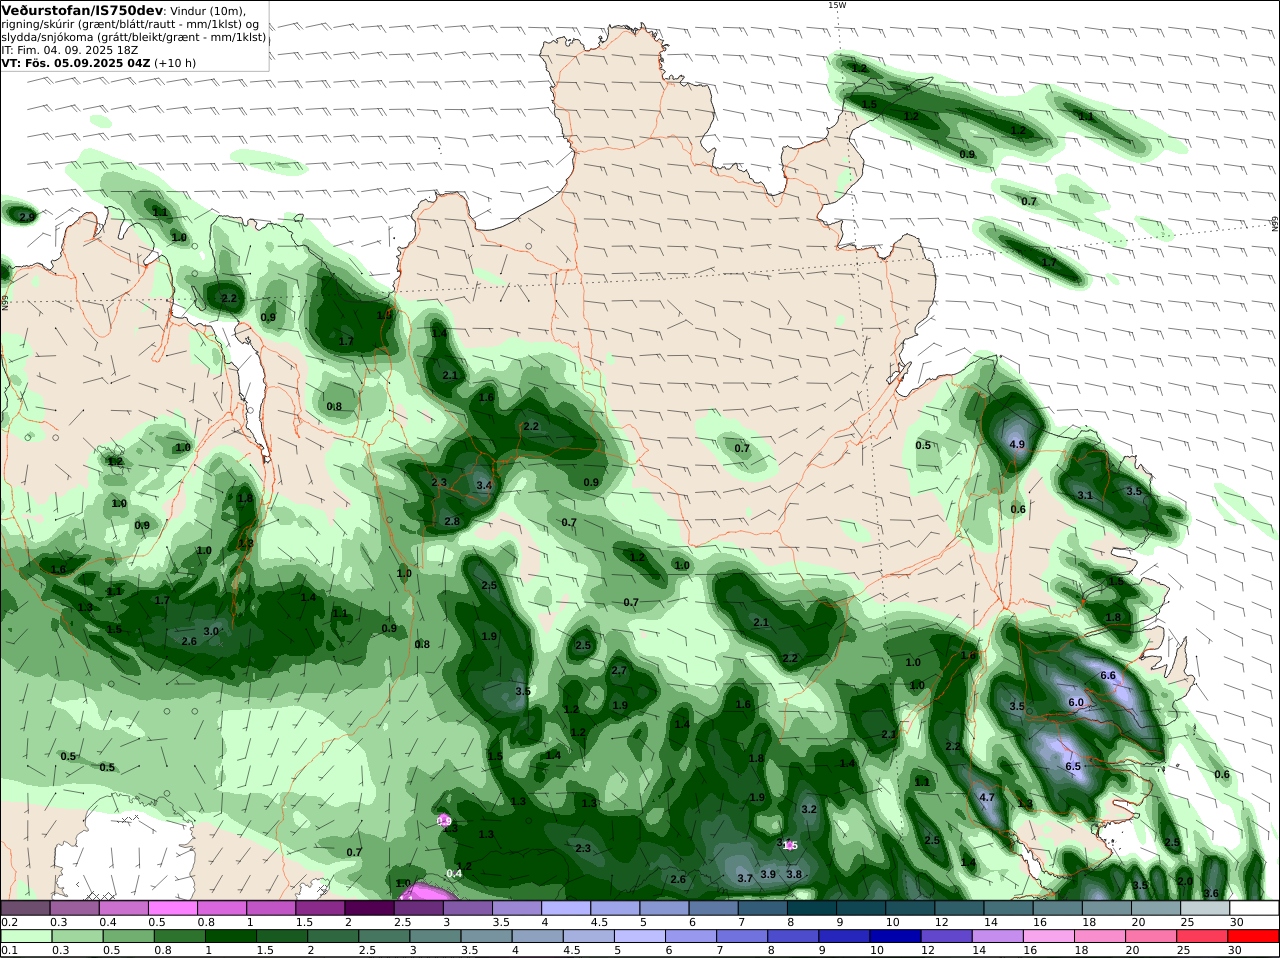Click the 6.5 precipitation value
This screenshot has width=1280, height=958.
click(x=1073, y=767)
